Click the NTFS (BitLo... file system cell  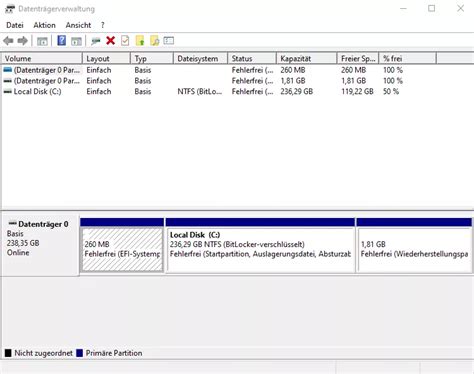200,92
